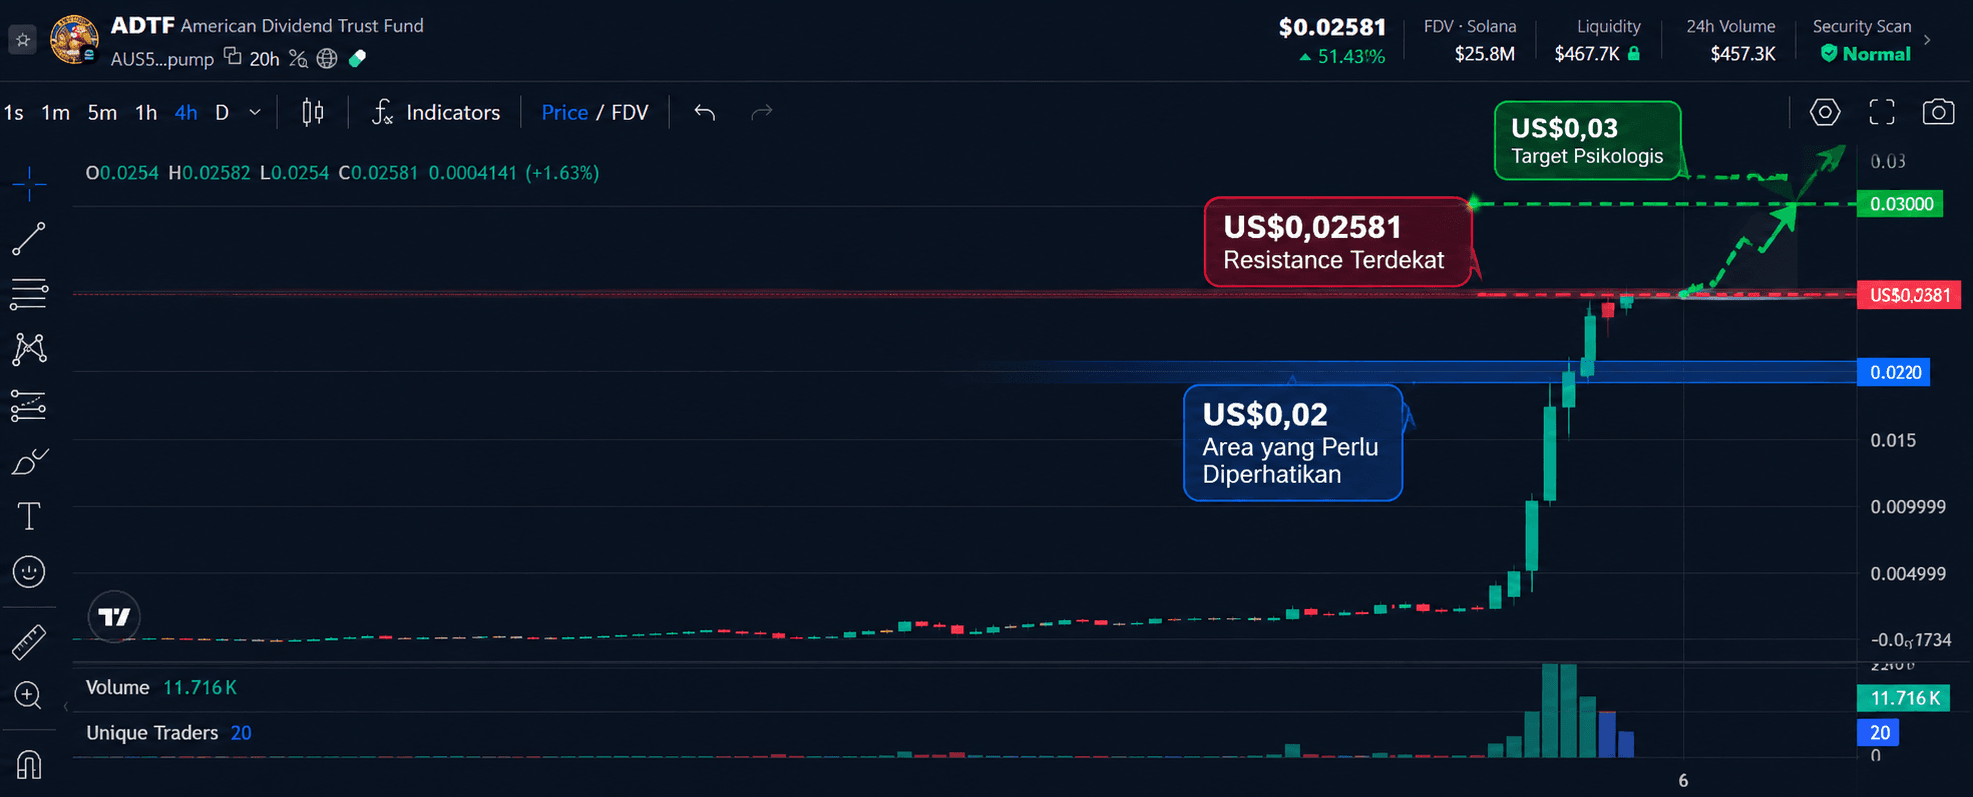Collapse the indicator pane small arrow
This screenshot has width=1973, height=797.
[x=67, y=707]
